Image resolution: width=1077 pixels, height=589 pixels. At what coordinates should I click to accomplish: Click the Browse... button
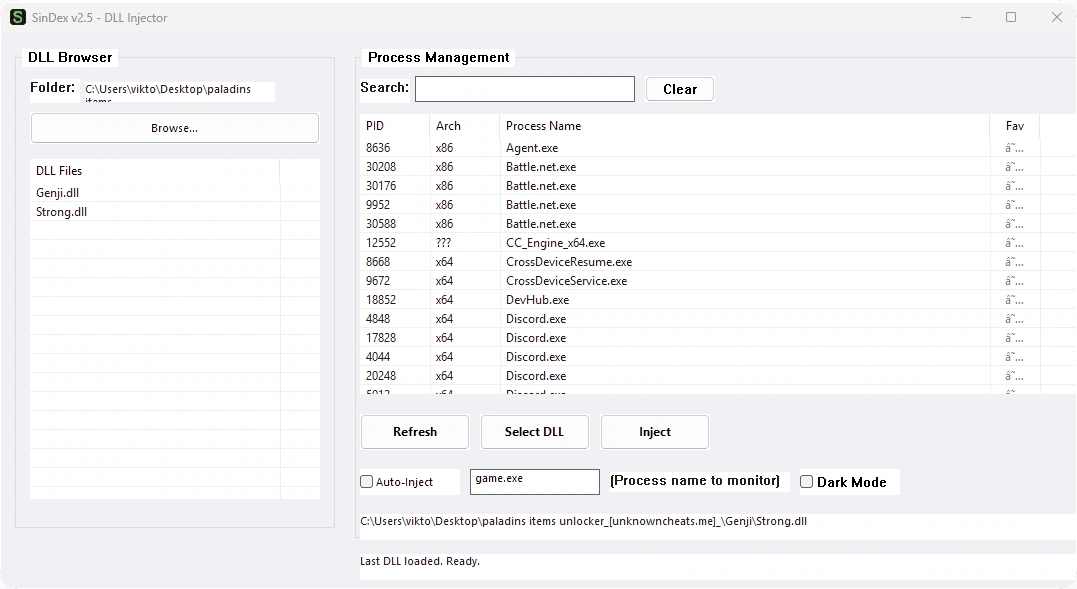[x=174, y=128]
